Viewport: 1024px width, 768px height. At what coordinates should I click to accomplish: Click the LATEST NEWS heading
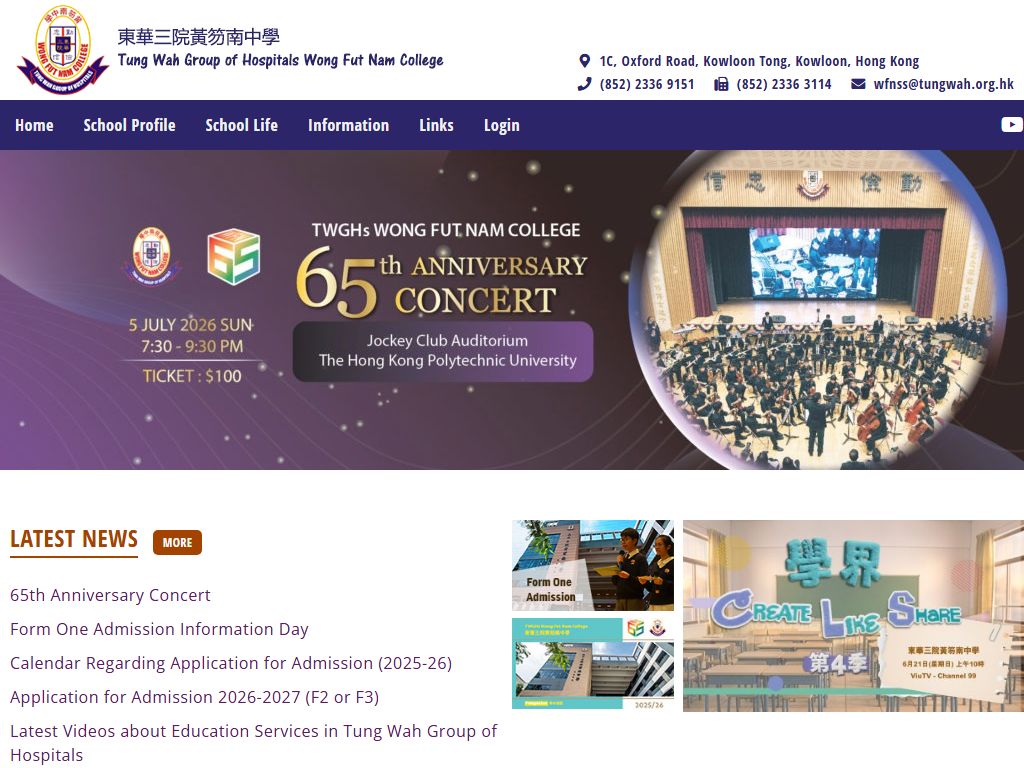[74, 539]
